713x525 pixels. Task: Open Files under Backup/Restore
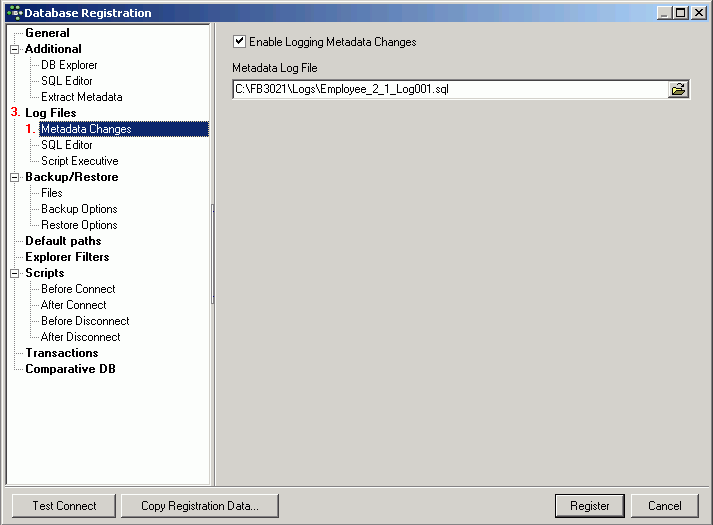point(52,193)
